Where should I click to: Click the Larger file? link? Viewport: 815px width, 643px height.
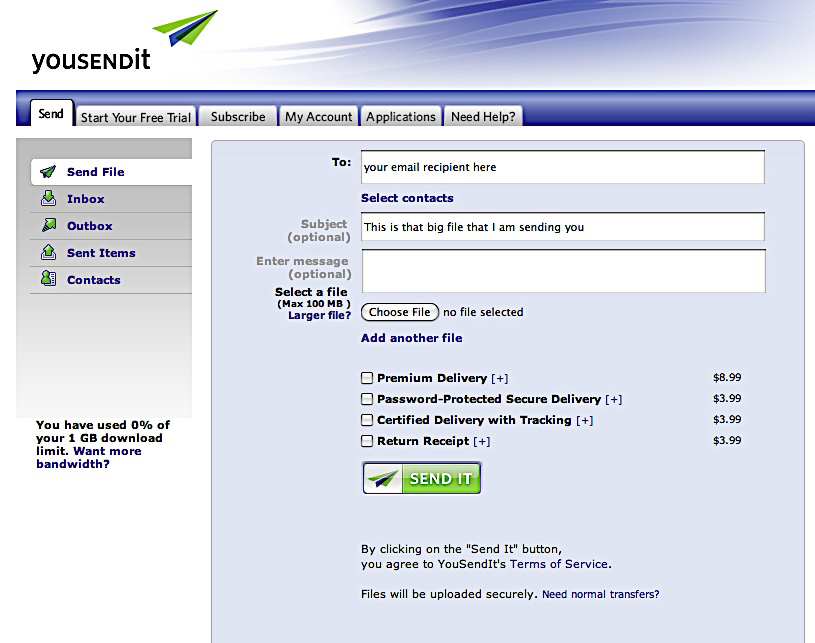[320, 315]
